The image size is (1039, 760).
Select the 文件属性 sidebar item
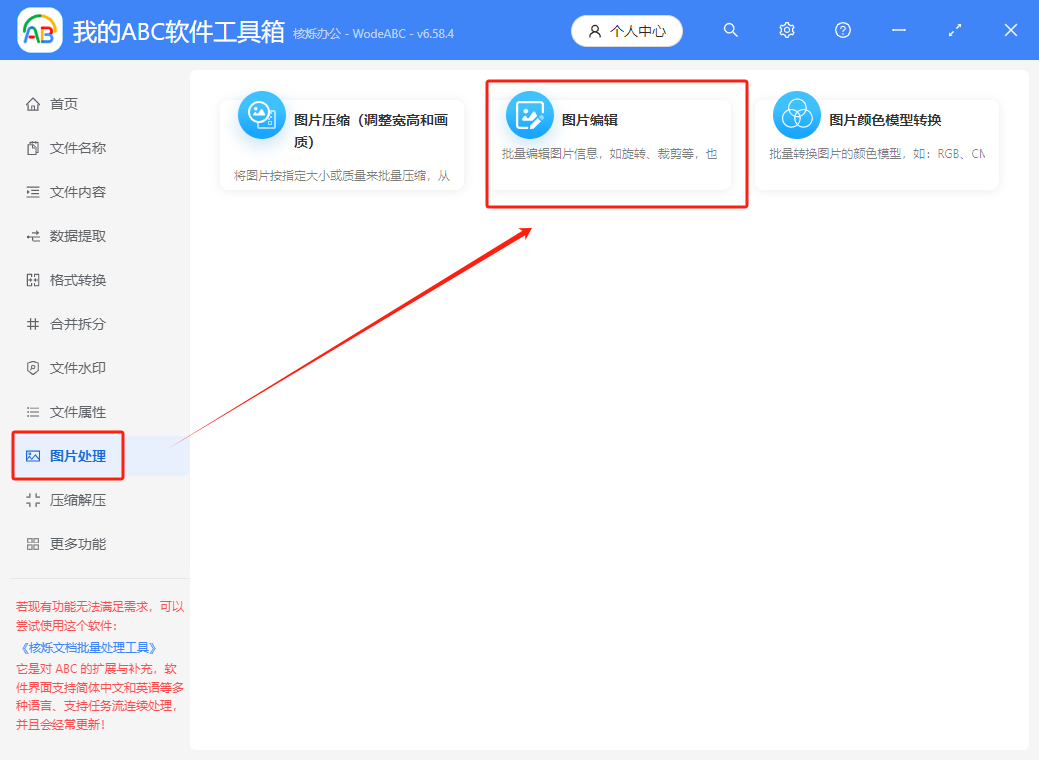pyautogui.click(x=70, y=411)
